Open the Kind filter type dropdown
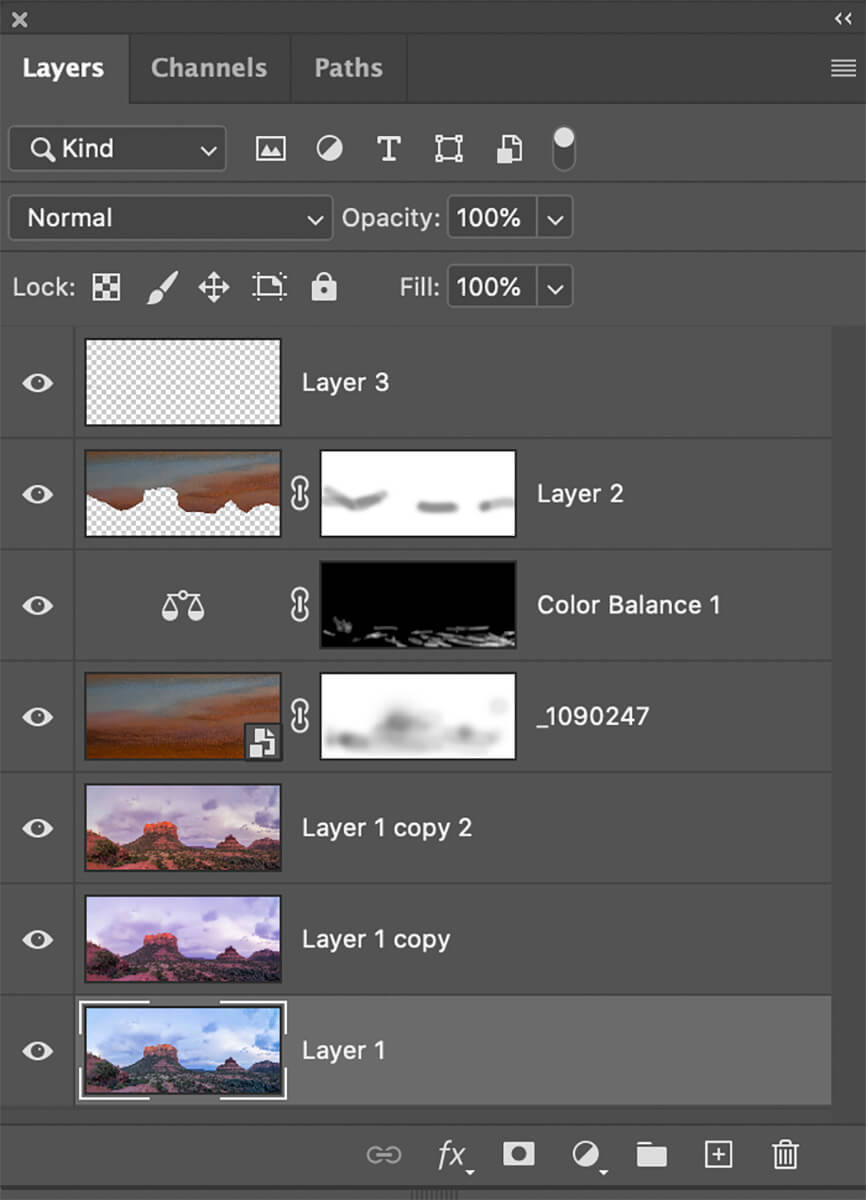 pos(118,149)
